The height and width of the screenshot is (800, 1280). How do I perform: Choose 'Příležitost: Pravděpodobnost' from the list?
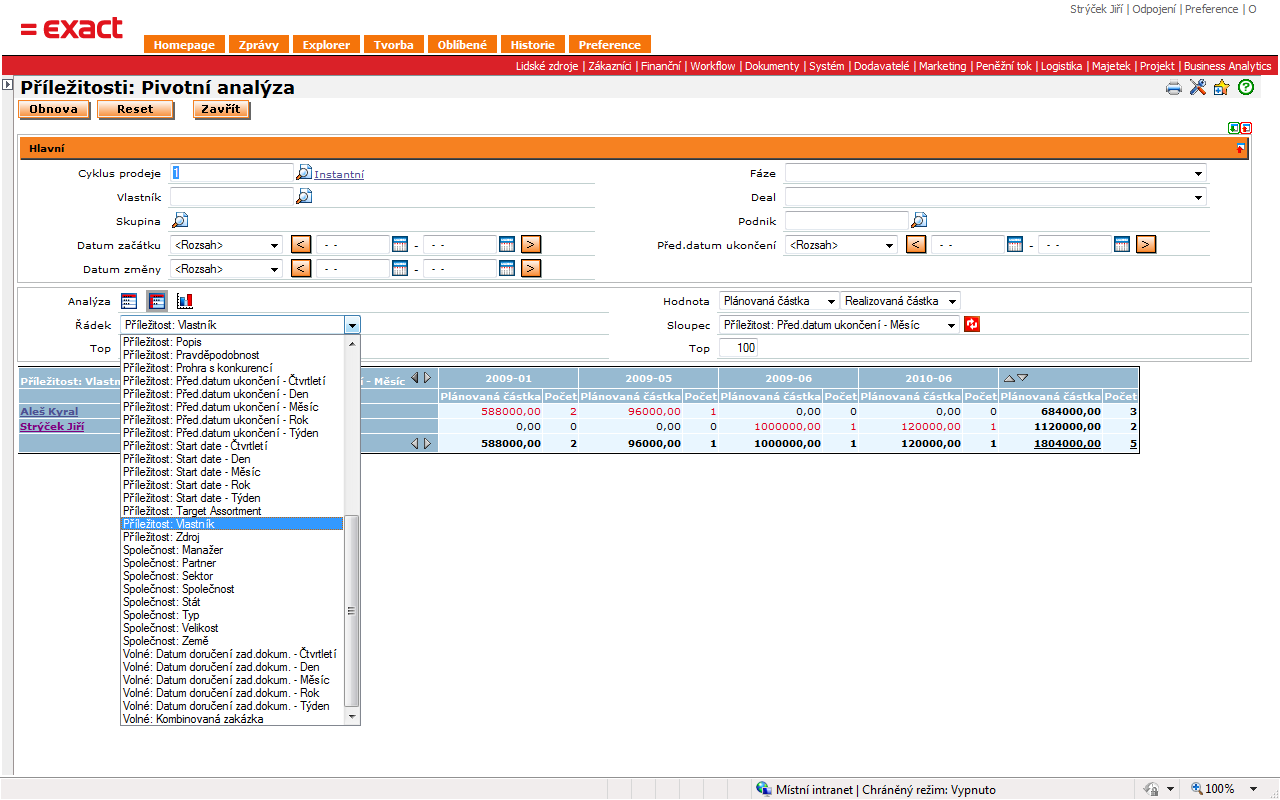click(232, 355)
